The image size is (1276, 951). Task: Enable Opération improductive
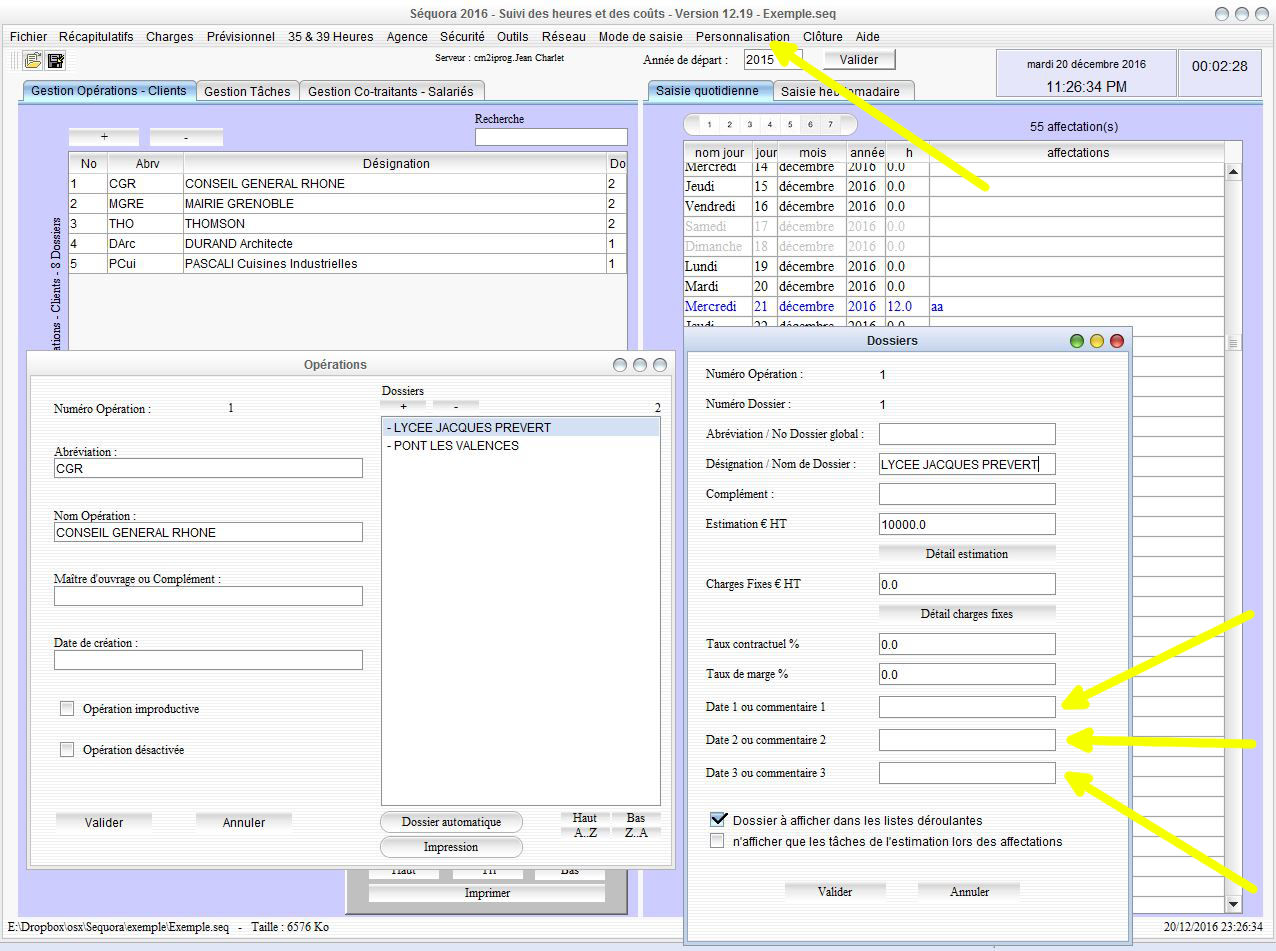point(67,708)
